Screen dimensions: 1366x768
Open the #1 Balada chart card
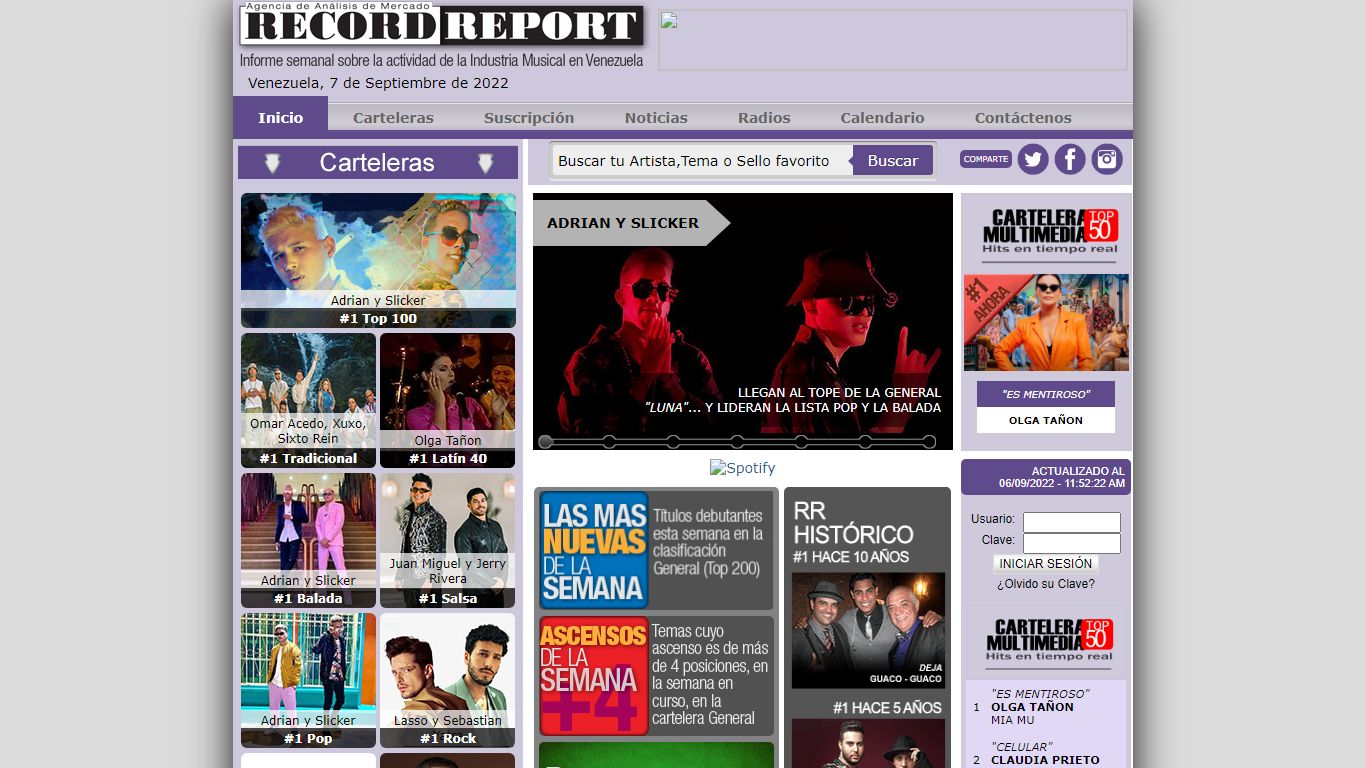click(x=308, y=540)
